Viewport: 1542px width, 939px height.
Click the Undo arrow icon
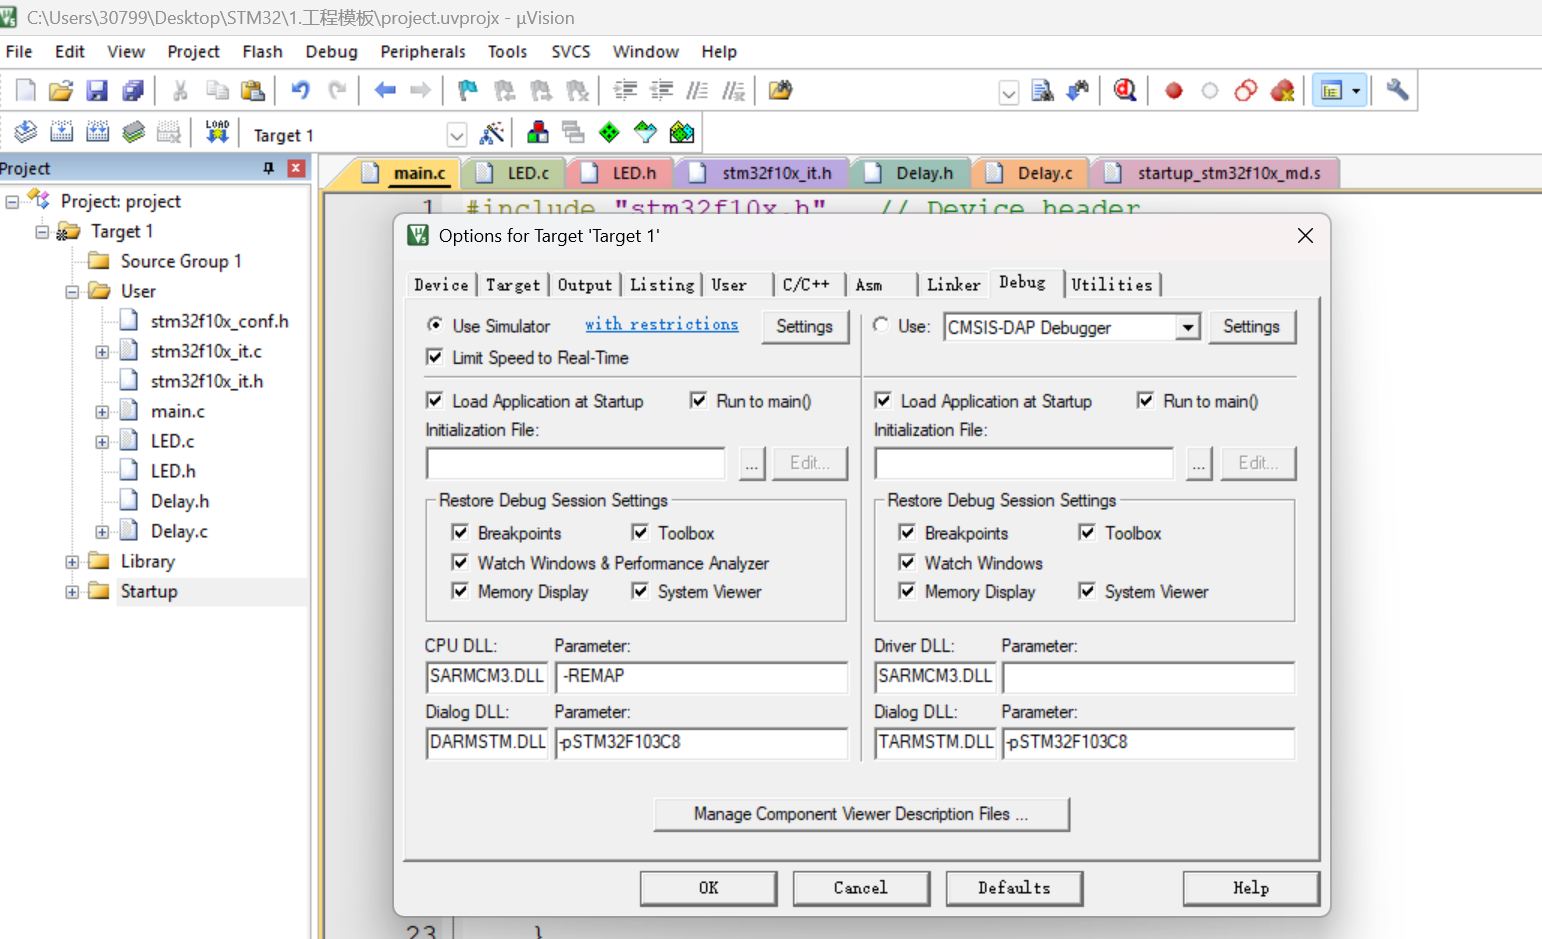tap(300, 91)
